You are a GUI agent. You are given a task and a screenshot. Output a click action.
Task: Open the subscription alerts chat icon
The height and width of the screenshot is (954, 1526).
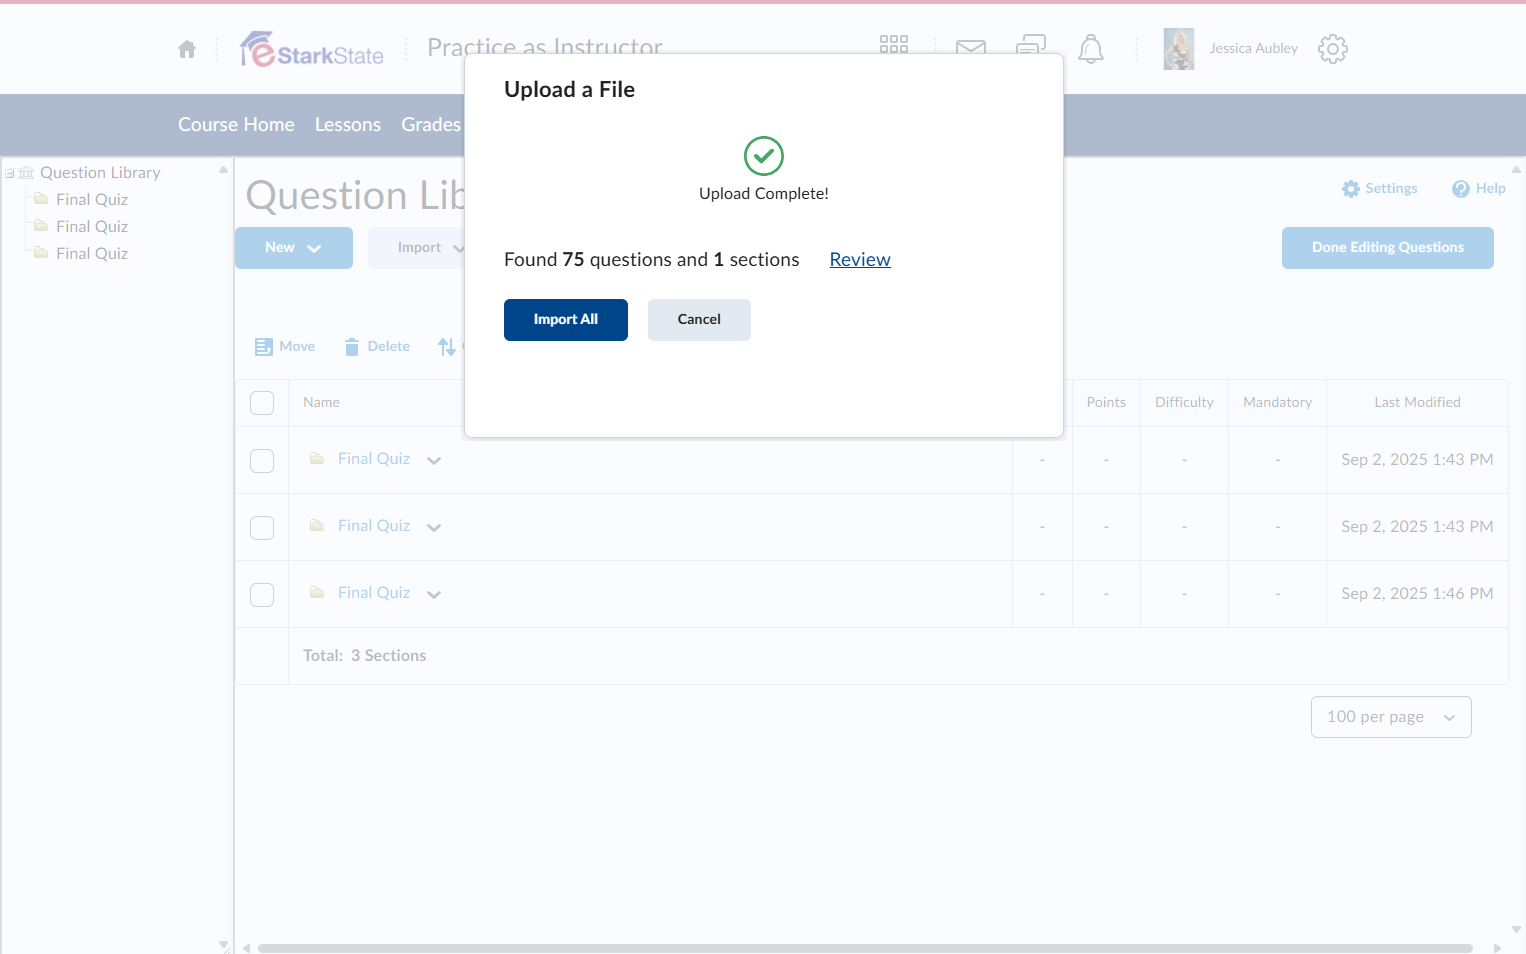click(x=1031, y=45)
